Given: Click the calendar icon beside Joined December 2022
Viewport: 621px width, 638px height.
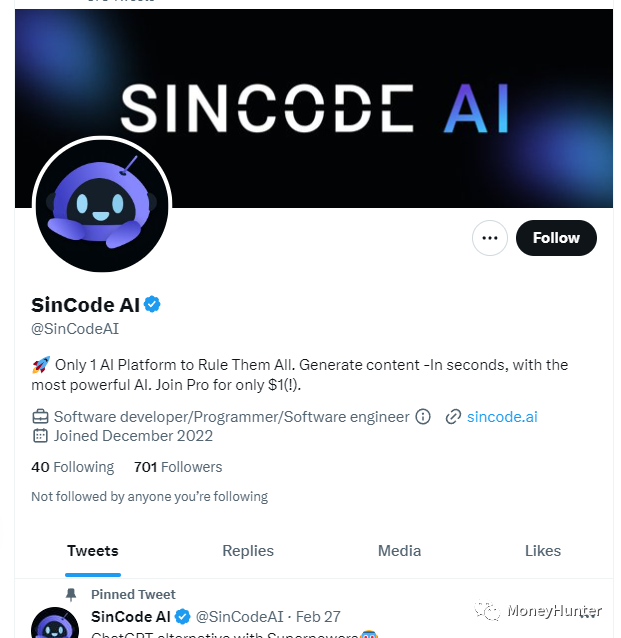Looking at the screenshot, I should point(40,436).
